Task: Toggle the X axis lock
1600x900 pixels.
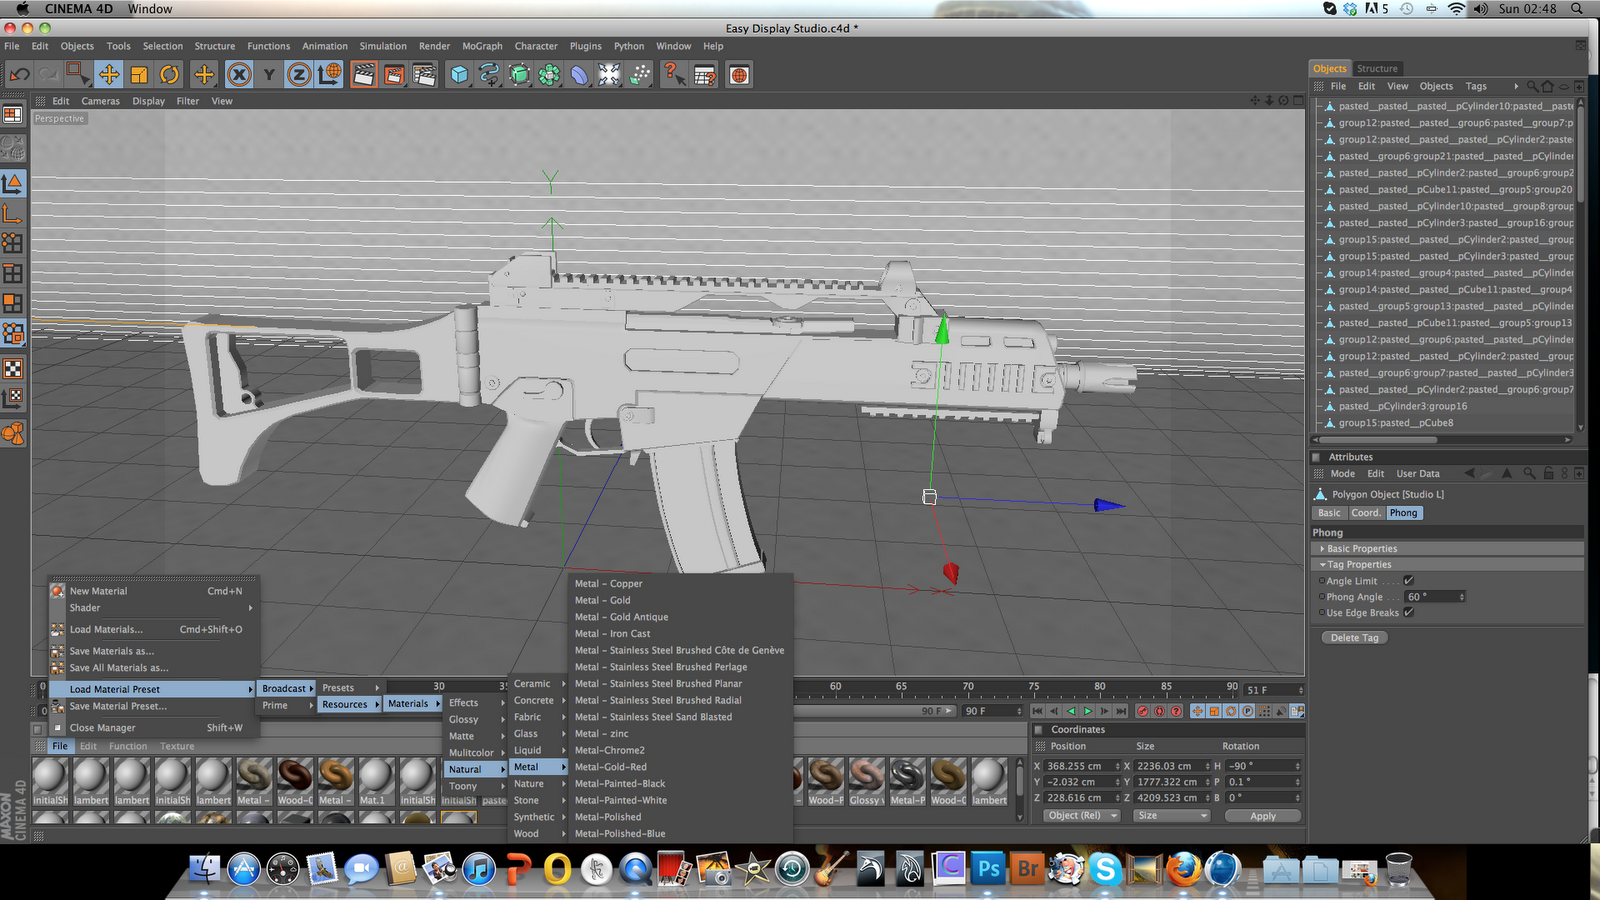Action: point(239,74)
